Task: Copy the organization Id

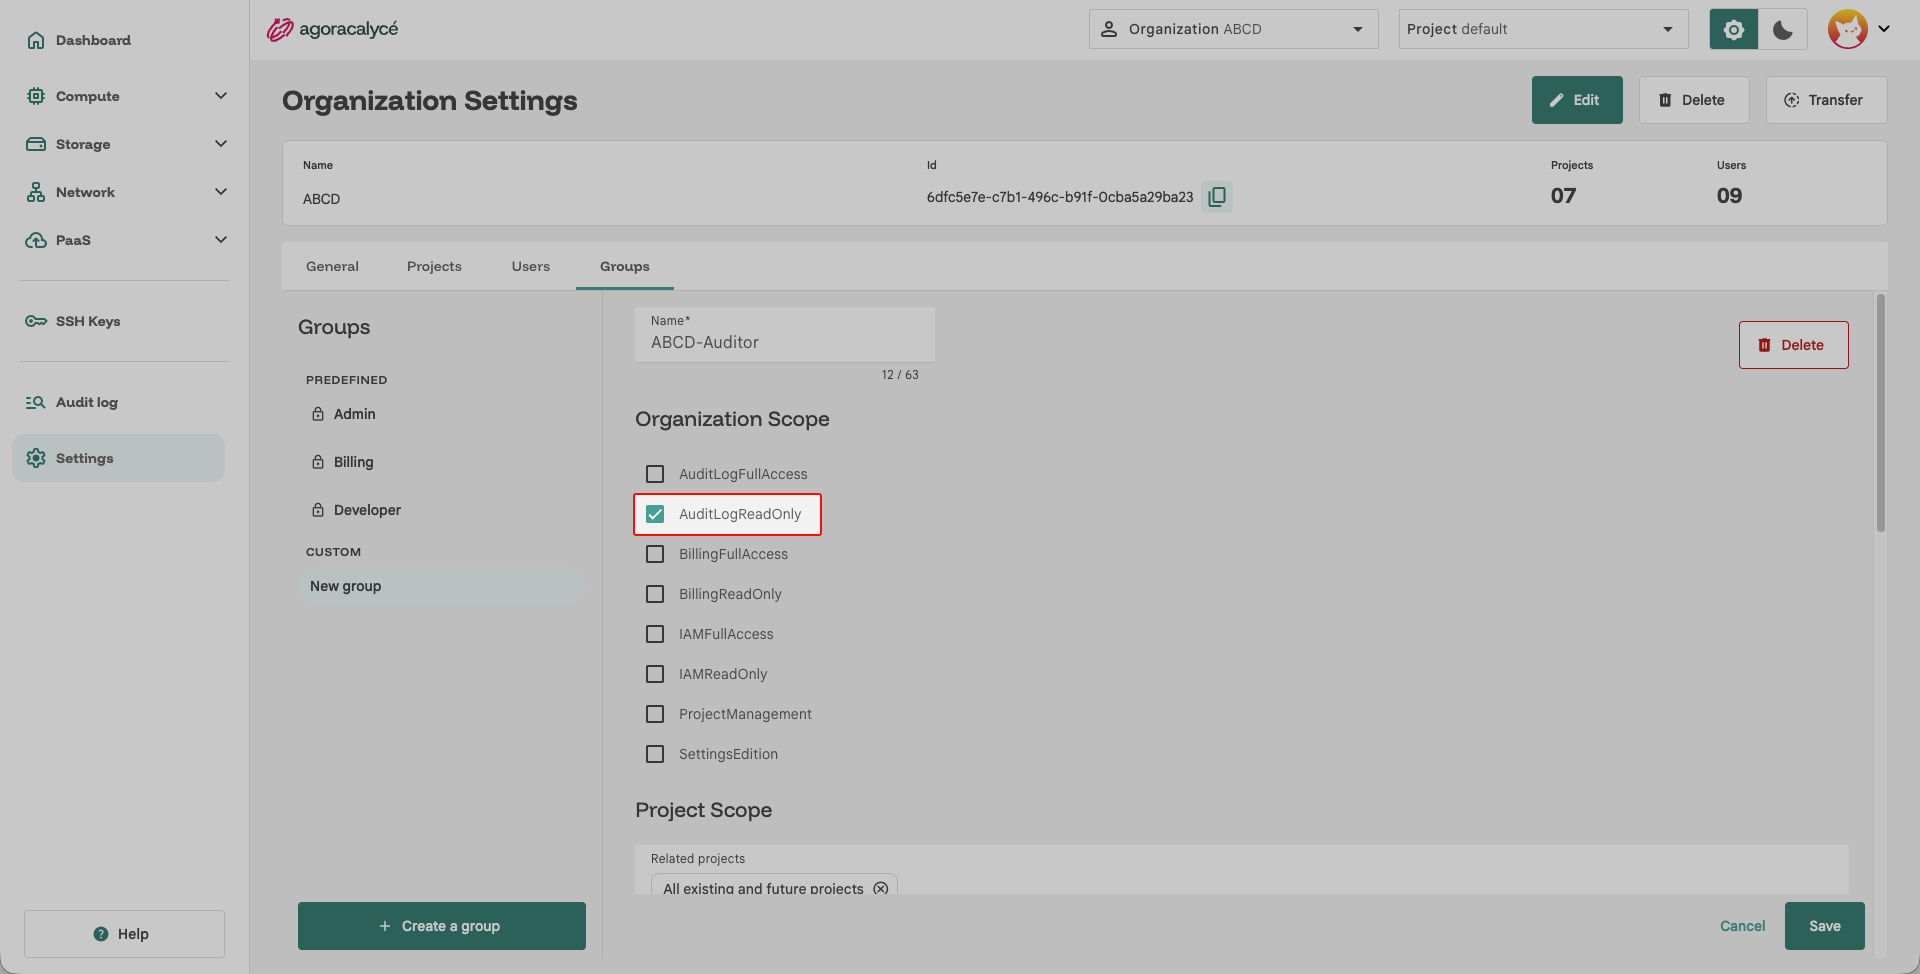Action: coord(1217,197)
